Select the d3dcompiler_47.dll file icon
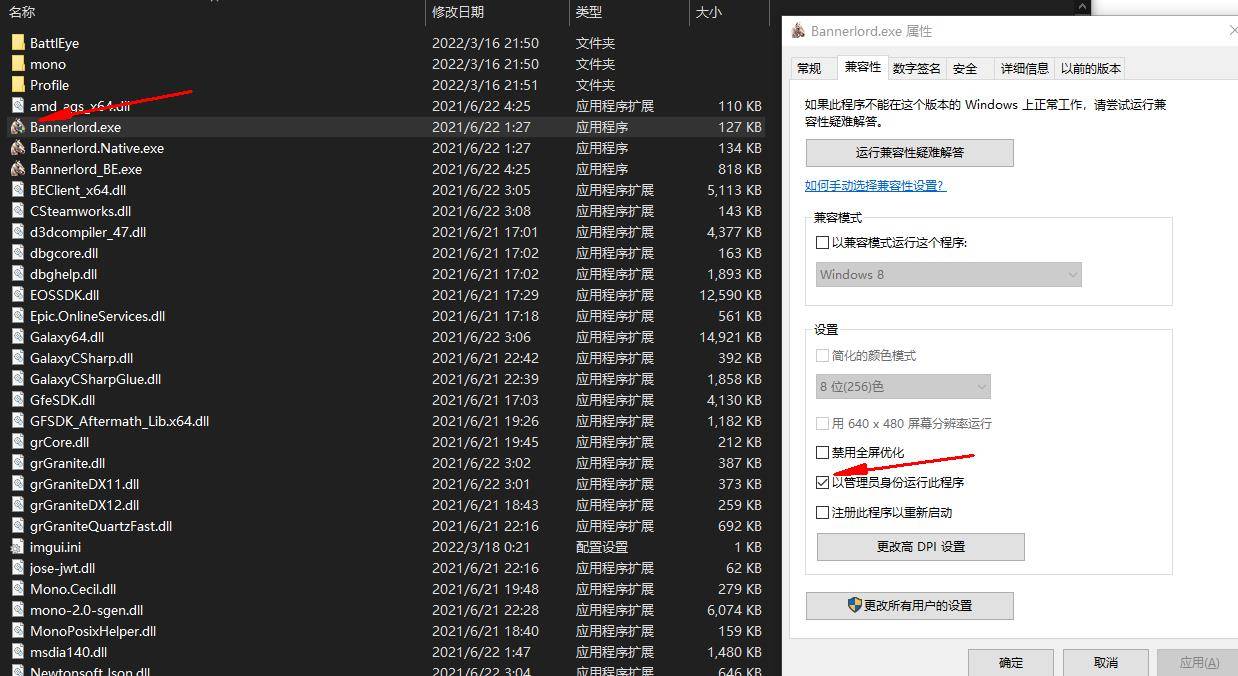 click(x=18, y=232)
